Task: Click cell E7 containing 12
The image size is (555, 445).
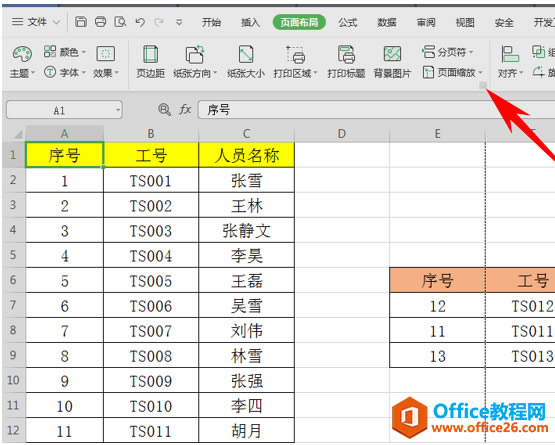Action: pos(437,305)
